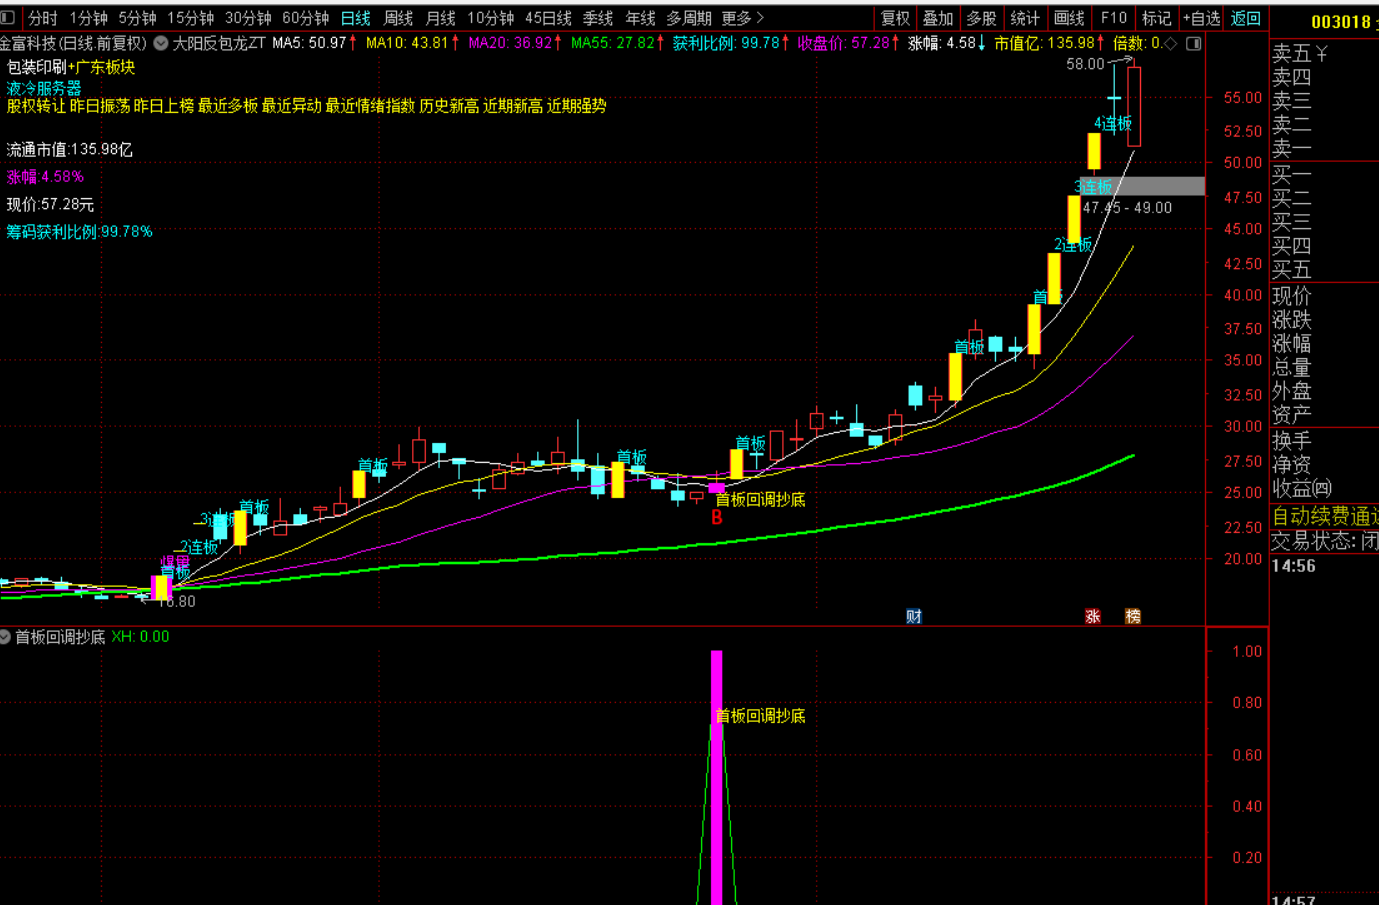Click 收盘价: 57.28 in header
The height and width of the screenshot is (905, 1379).
843,44
